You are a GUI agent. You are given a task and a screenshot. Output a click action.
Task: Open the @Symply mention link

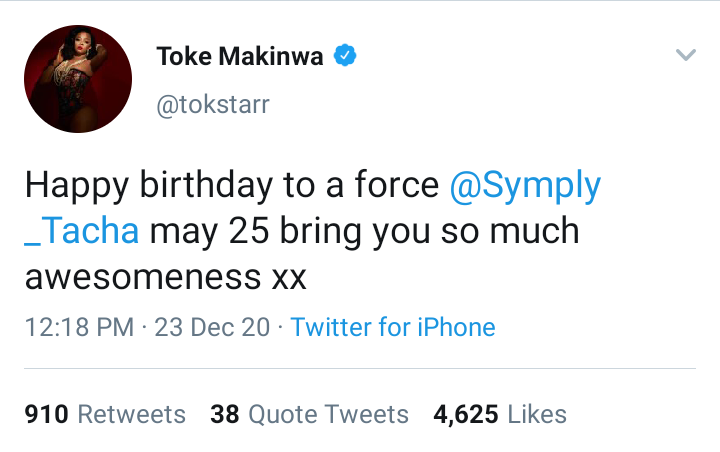(x=525, y=185)
